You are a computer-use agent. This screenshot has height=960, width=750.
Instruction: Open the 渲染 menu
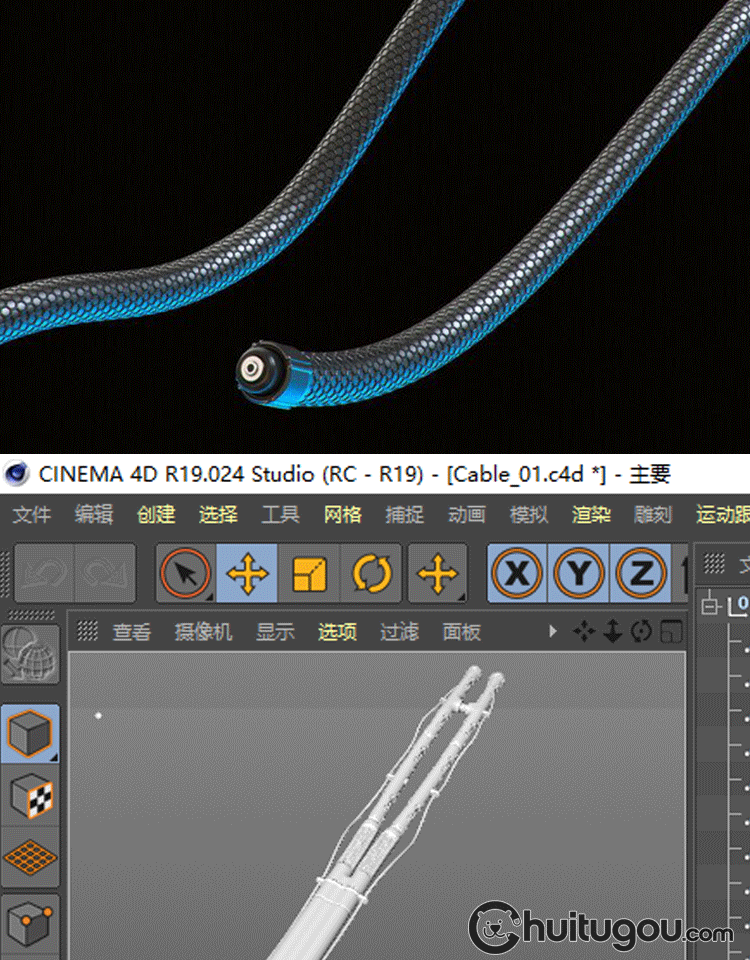click(591, 515)
